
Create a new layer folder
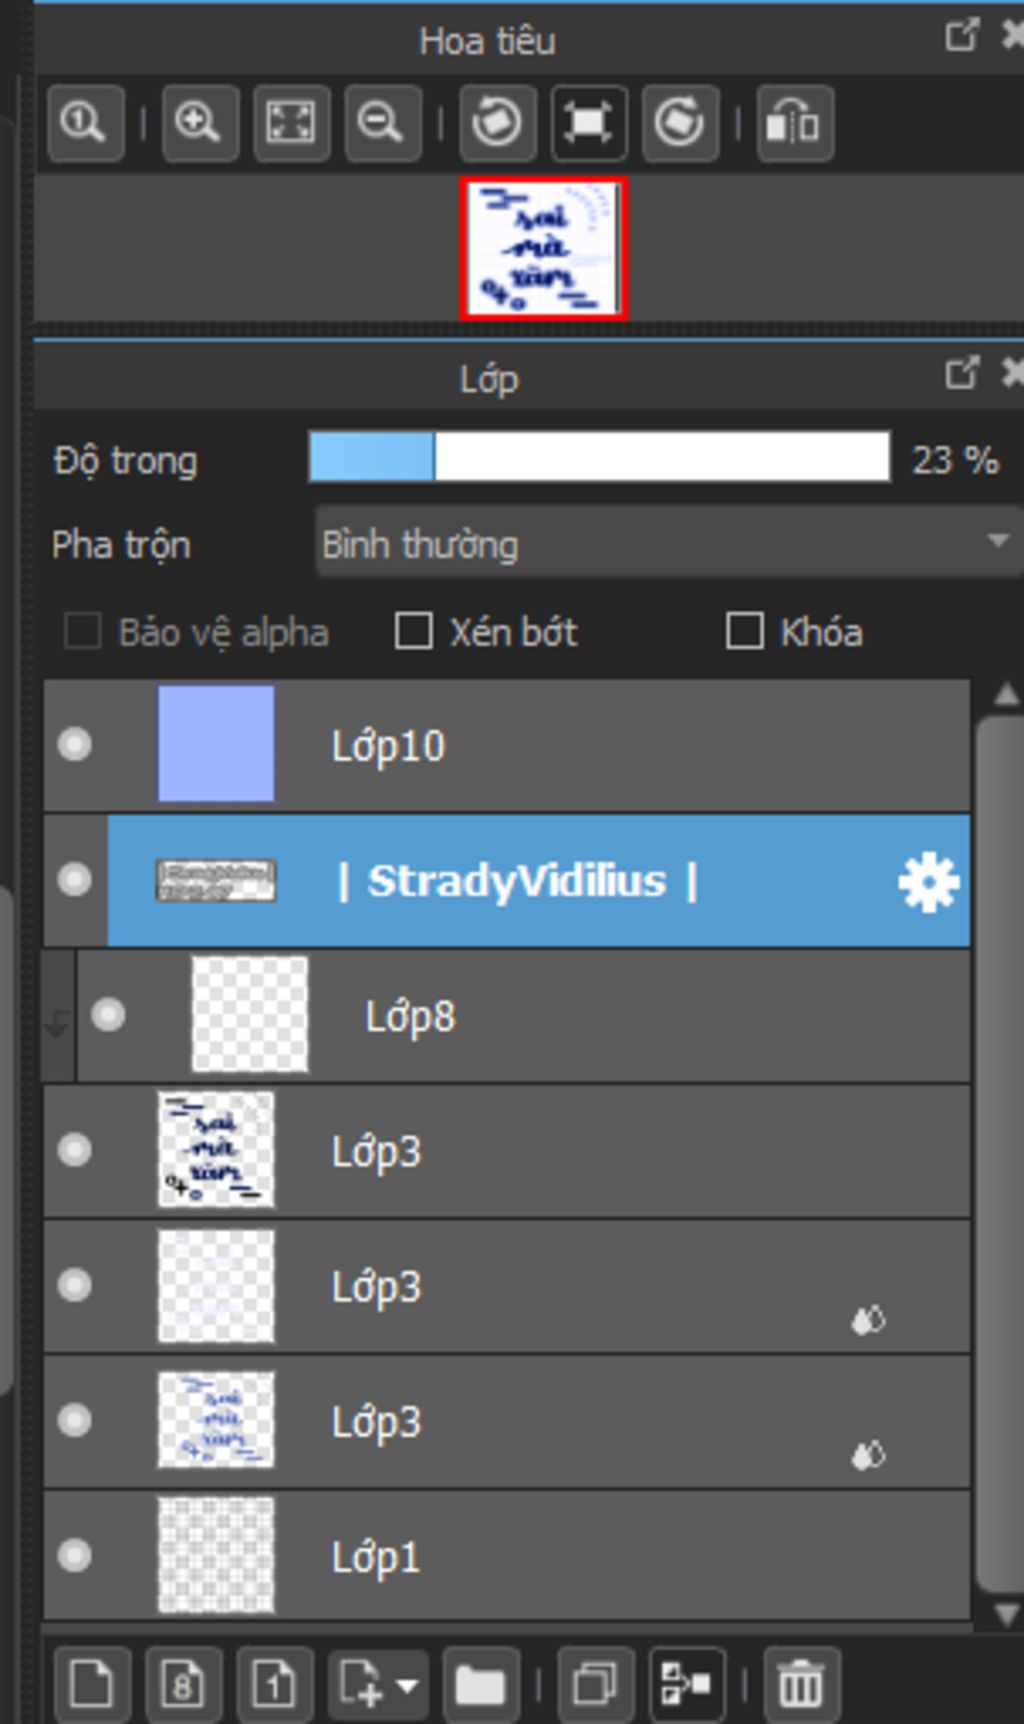point(480,1686)
